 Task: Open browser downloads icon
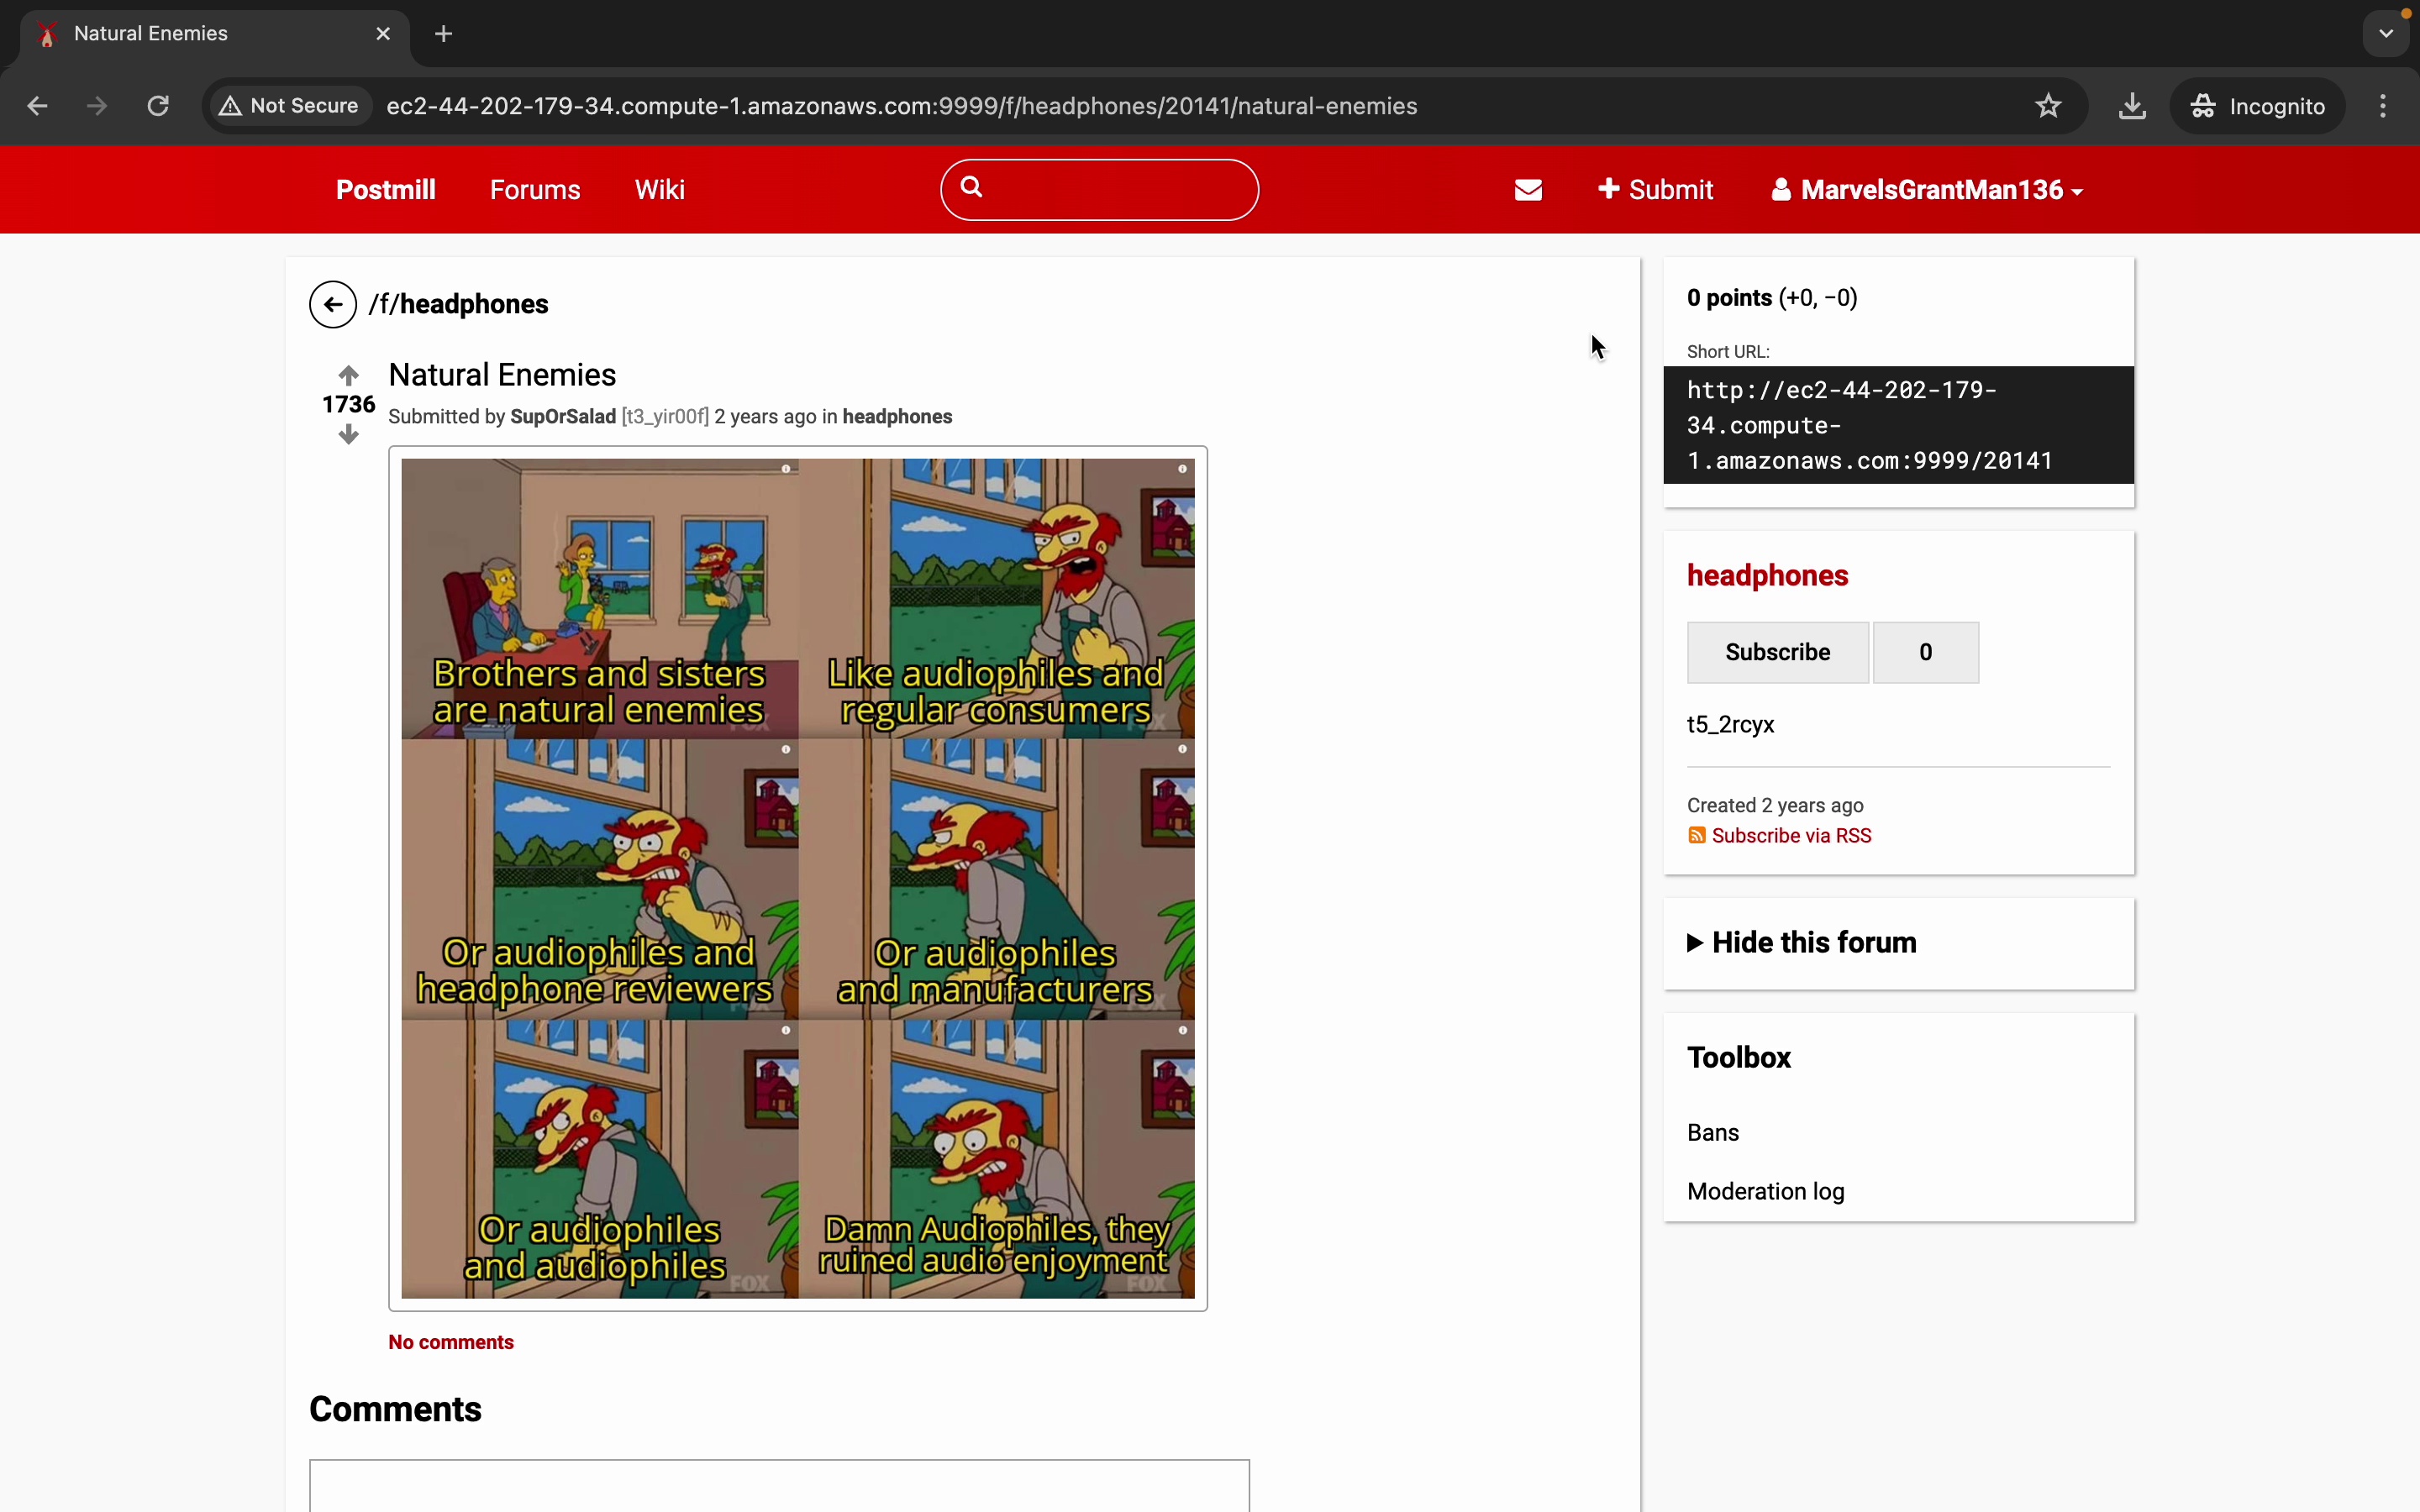[x=2132, y=106]
